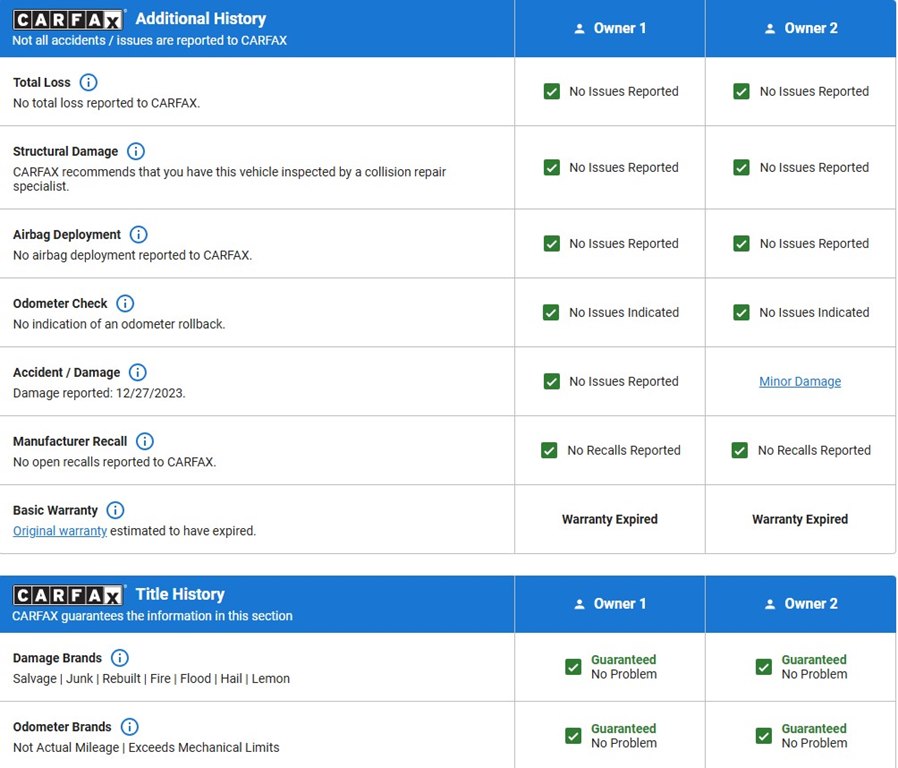
Task: Click CARFAX logo in Title History header
Action: point(68,596)
